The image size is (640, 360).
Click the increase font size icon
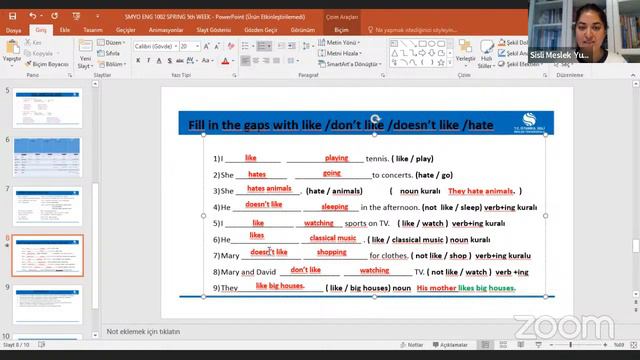[207, 47]
